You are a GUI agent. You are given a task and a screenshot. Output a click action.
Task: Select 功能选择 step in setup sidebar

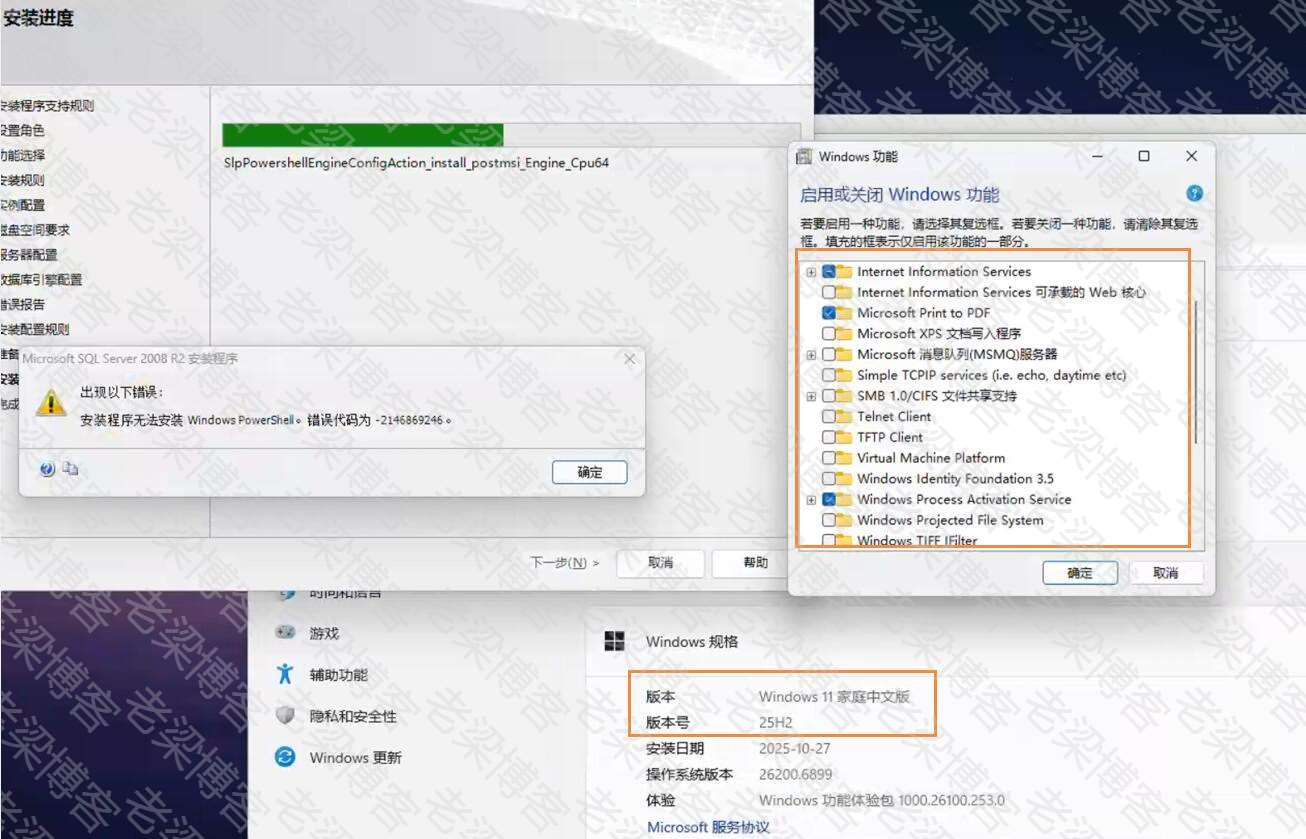click(x=24, y=155)
